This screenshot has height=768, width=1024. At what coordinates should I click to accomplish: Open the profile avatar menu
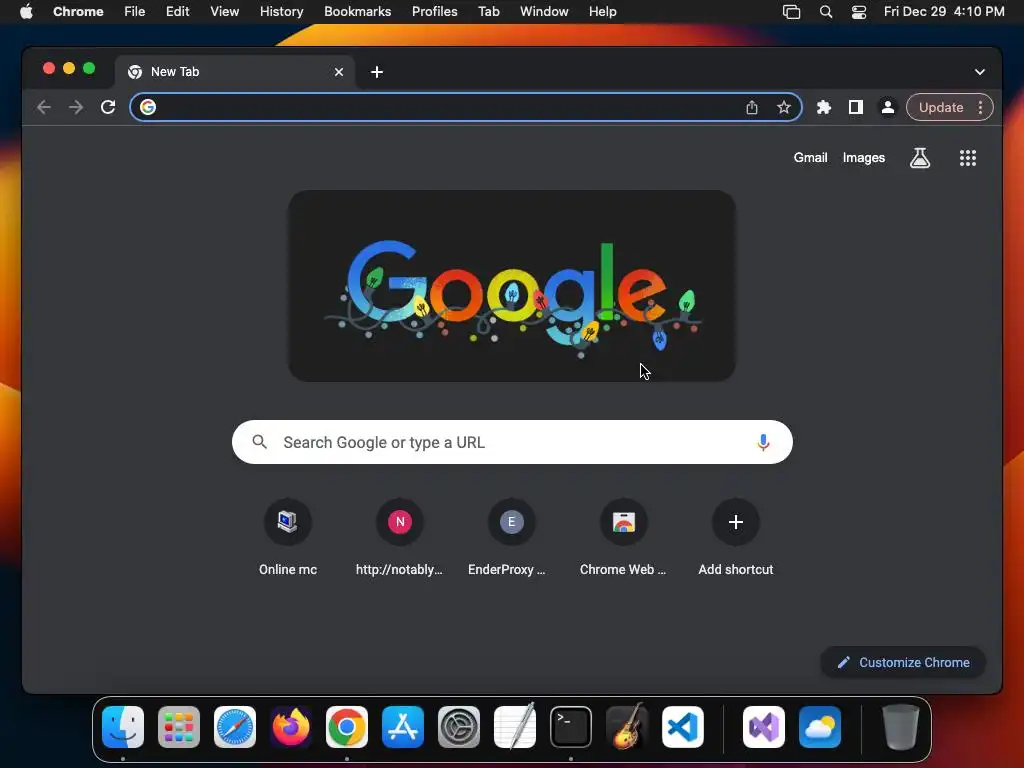pos(888,107)
